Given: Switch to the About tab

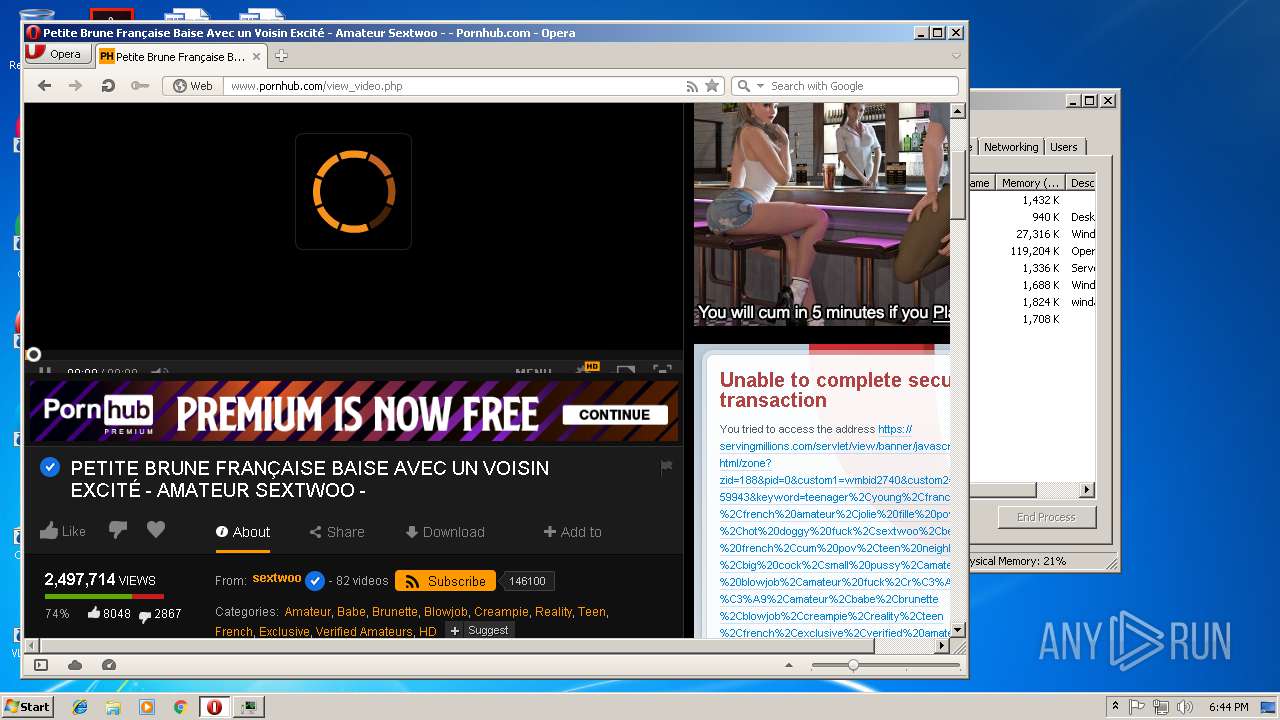Looking at the screenshot, I should [x=243, y=532].
